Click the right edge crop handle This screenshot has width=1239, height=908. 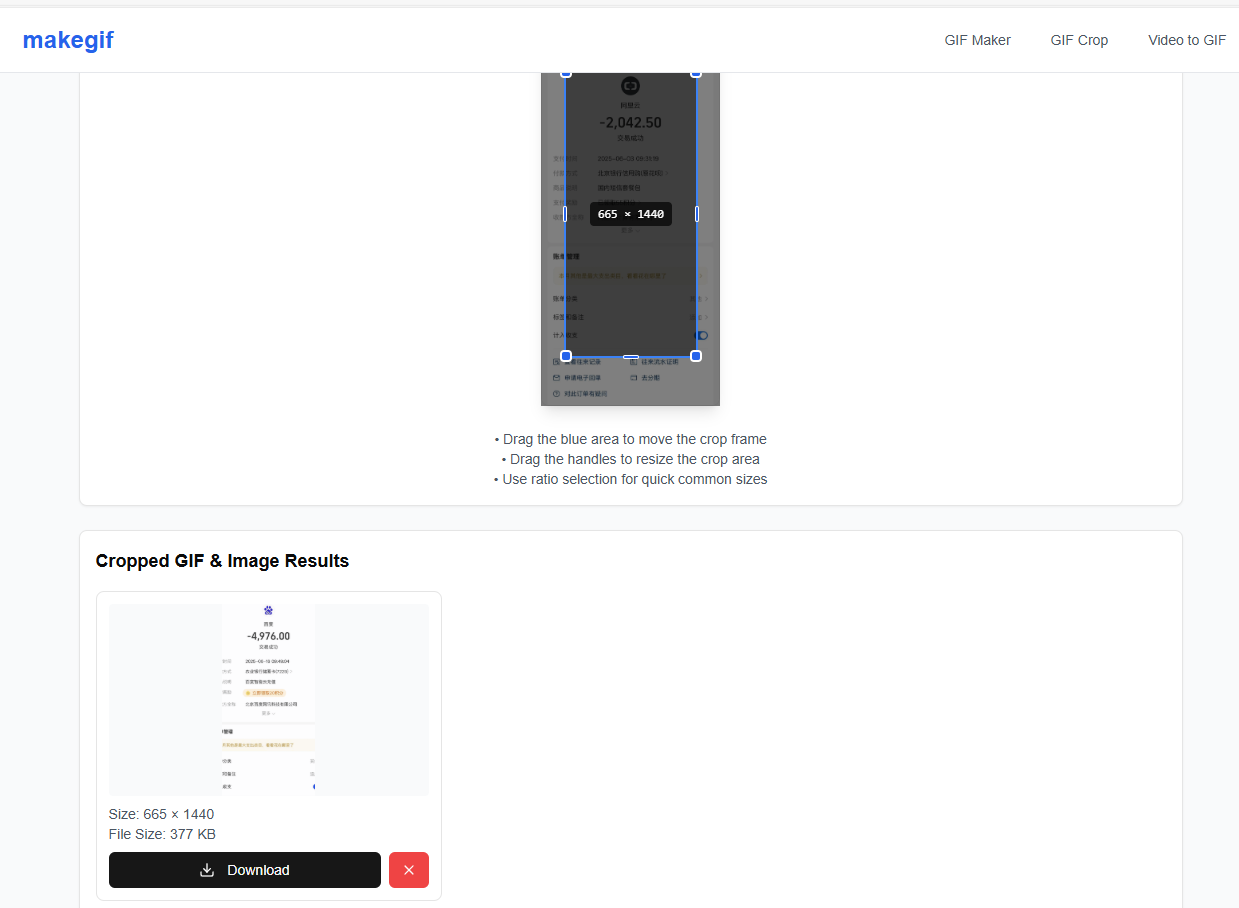click(697, 214)
